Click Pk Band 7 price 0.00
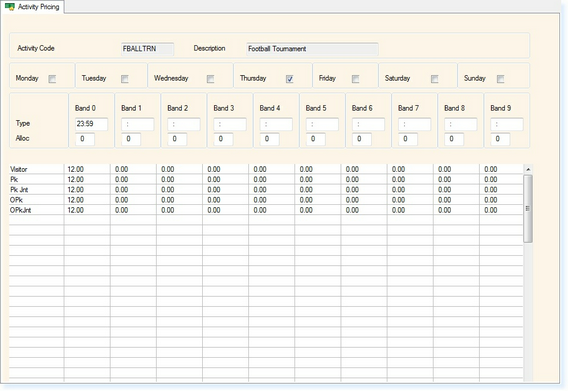 (x=398, y=179)
